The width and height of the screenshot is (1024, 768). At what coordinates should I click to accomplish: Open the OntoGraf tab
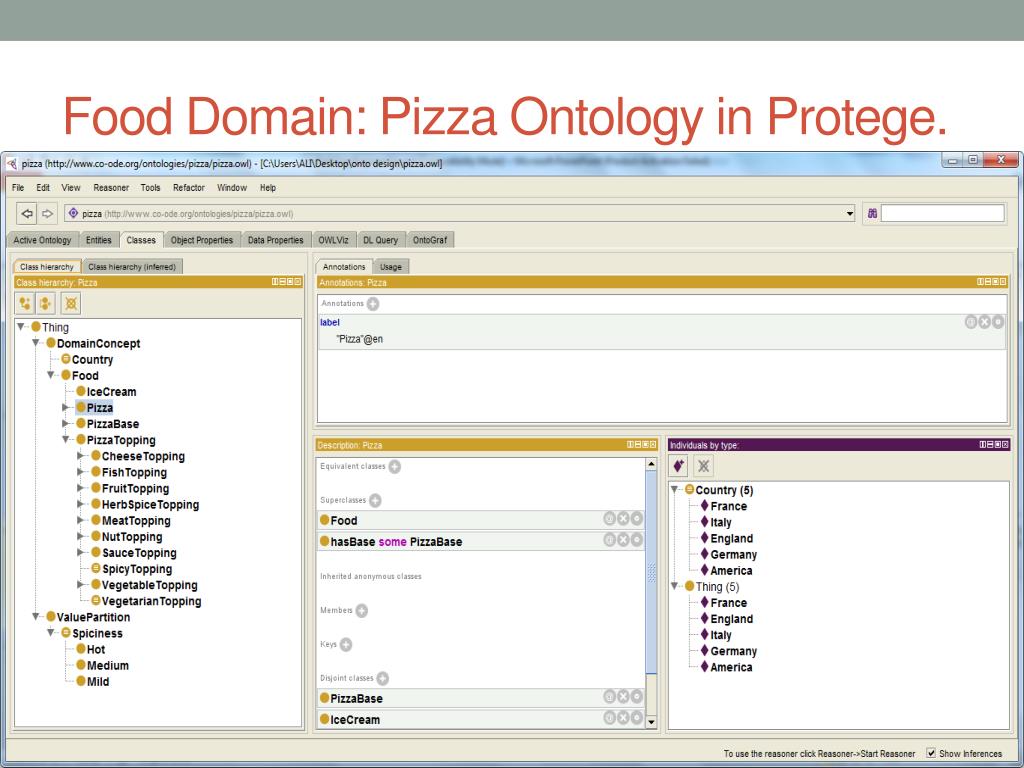tap(430, 240)
